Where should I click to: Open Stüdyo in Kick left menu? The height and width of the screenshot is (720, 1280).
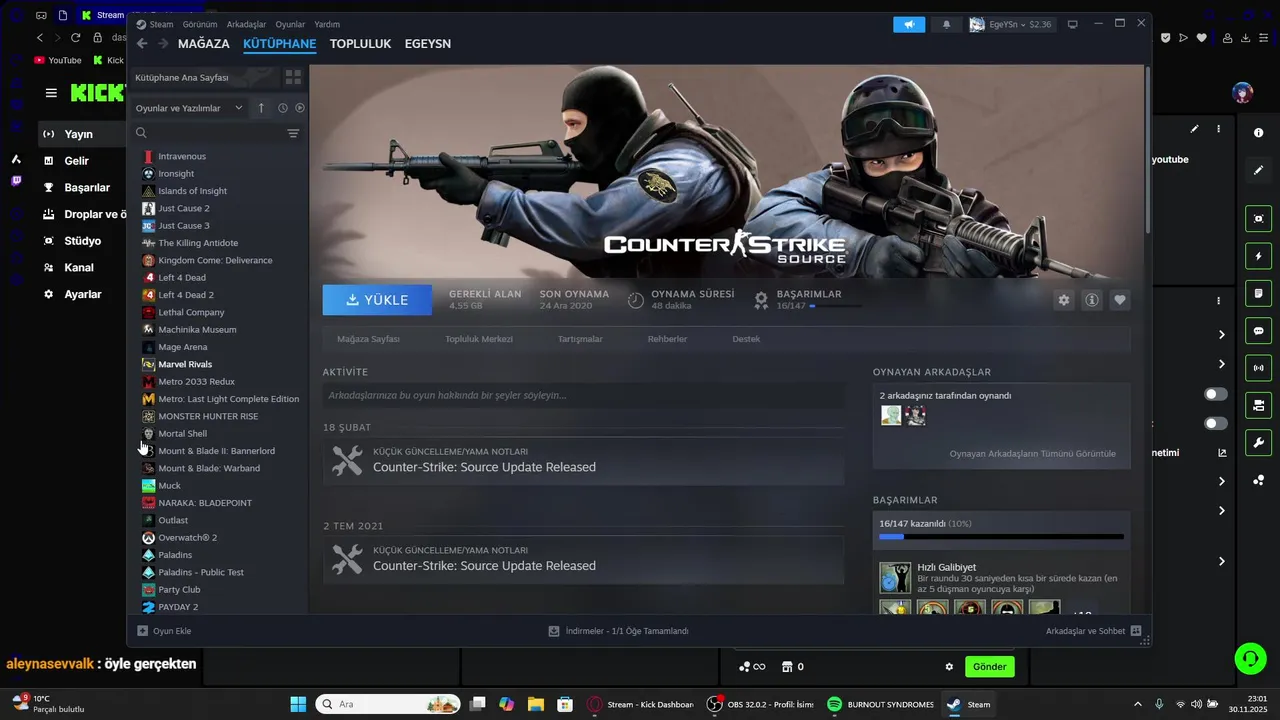[82, 241]
